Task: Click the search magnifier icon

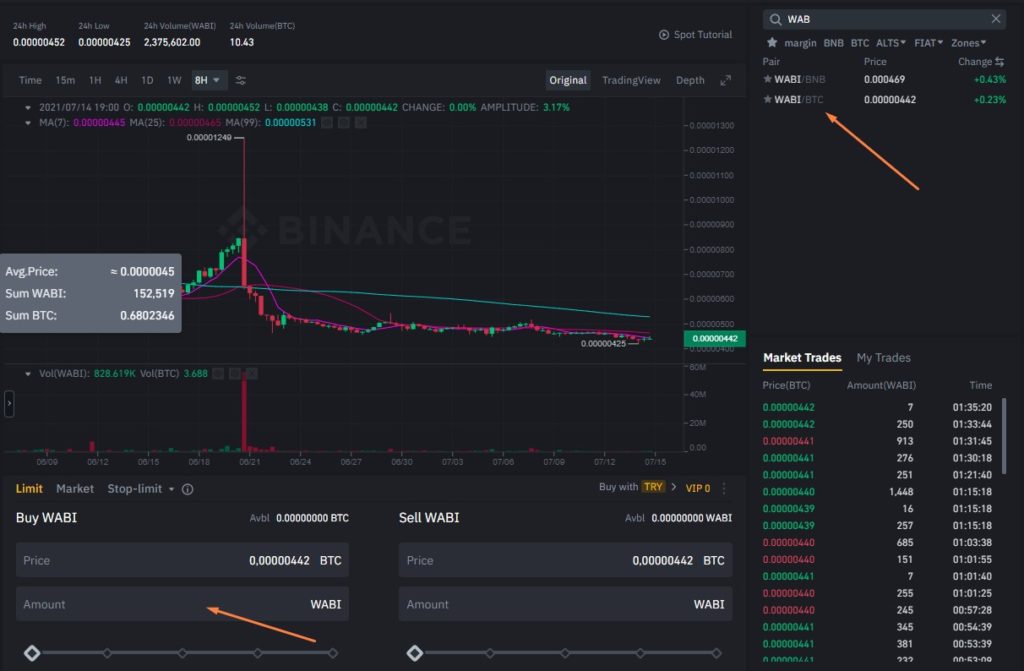Action: point(775,20)
